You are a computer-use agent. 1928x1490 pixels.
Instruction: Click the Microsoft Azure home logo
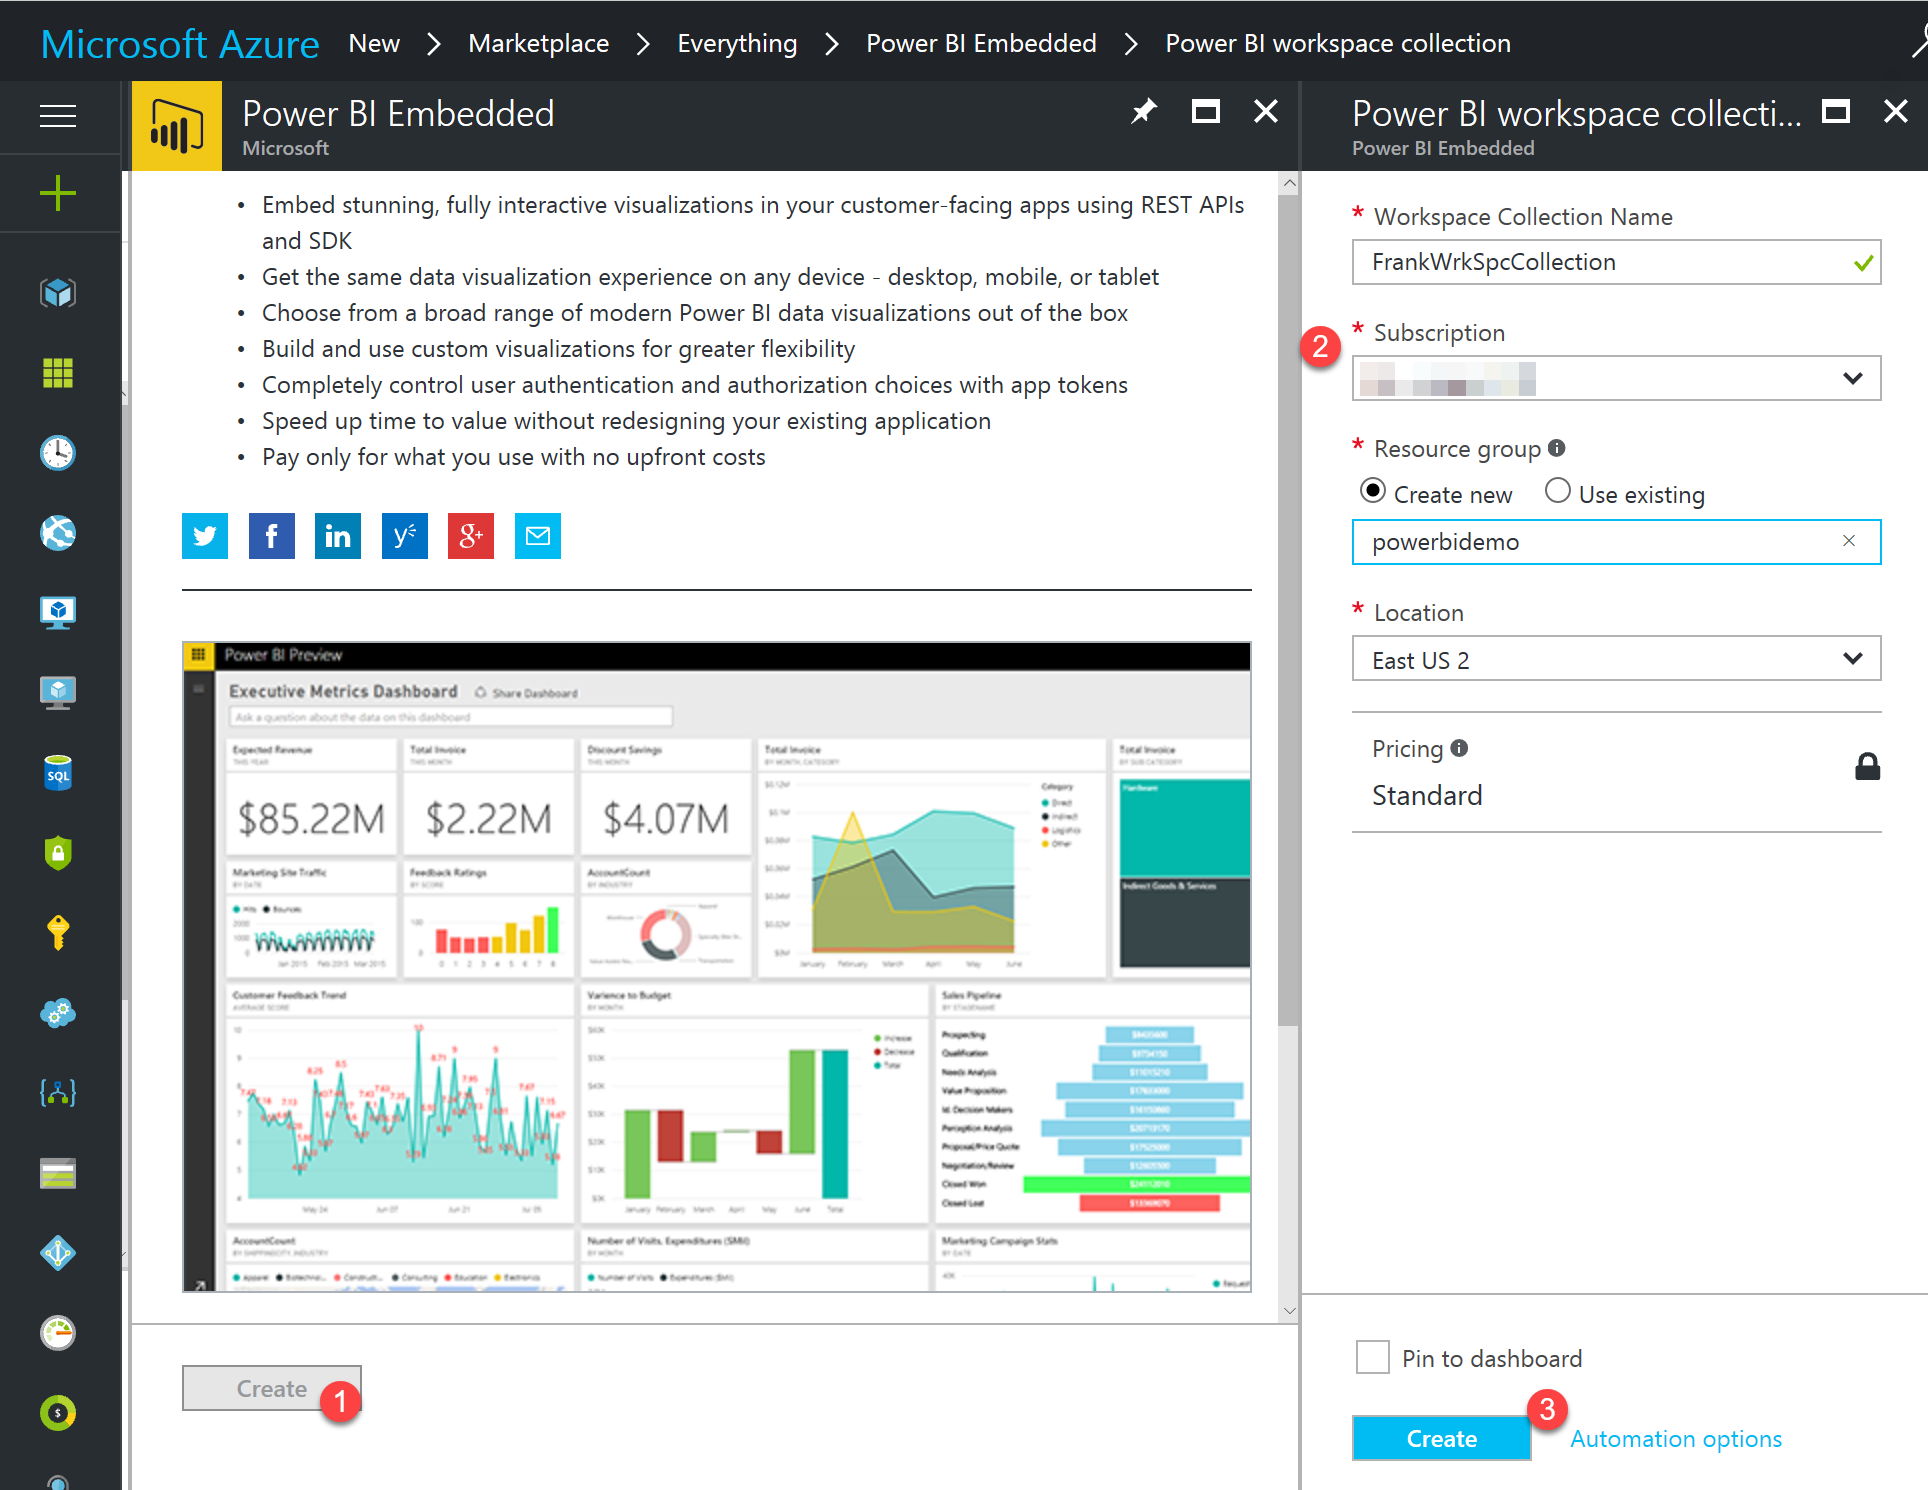tap(180, 44)
